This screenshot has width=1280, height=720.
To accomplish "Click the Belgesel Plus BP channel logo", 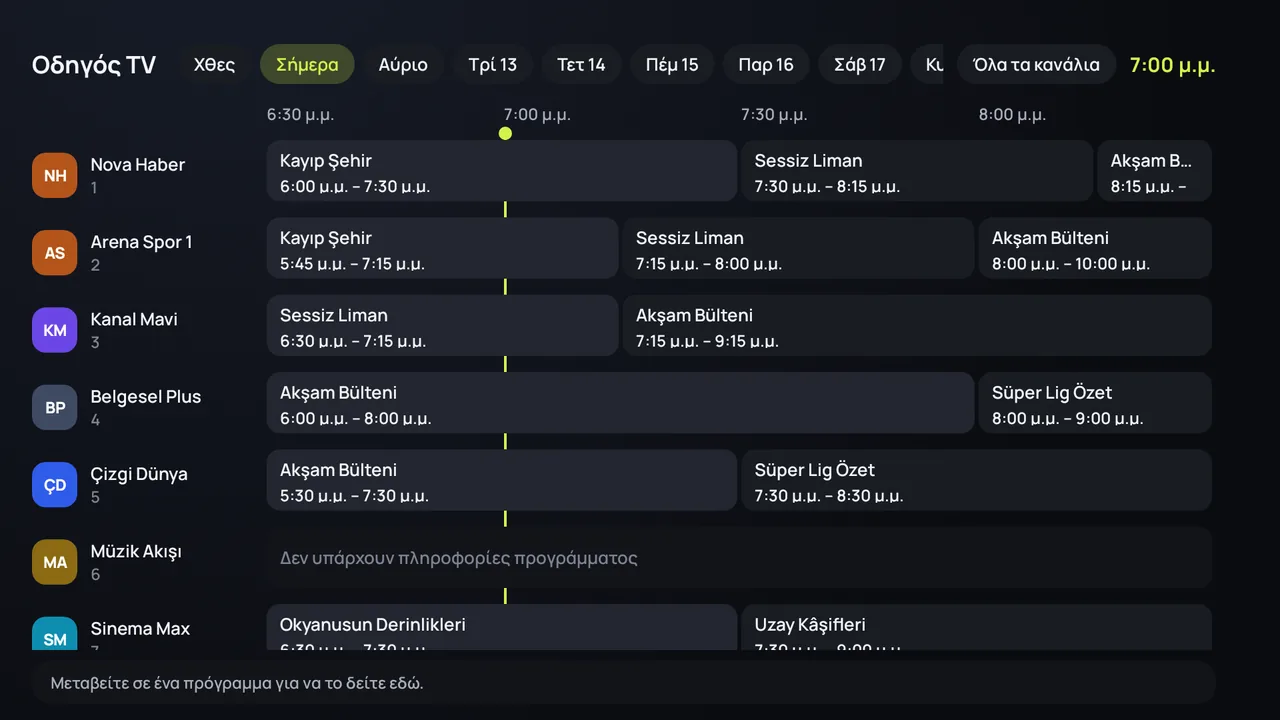I will [55, 408].
